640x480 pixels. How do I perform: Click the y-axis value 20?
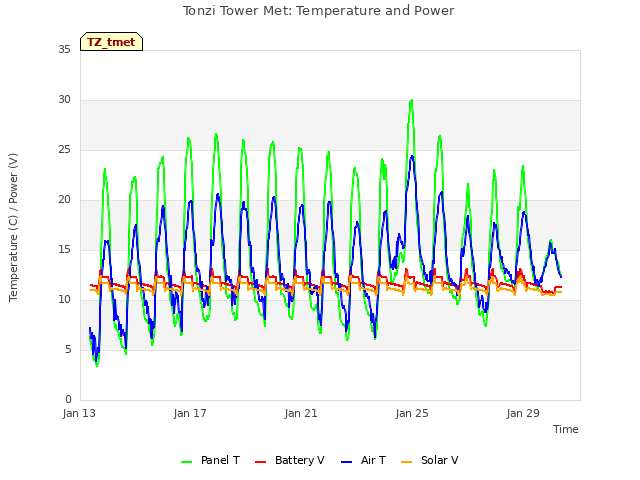[x=64, y=200]
